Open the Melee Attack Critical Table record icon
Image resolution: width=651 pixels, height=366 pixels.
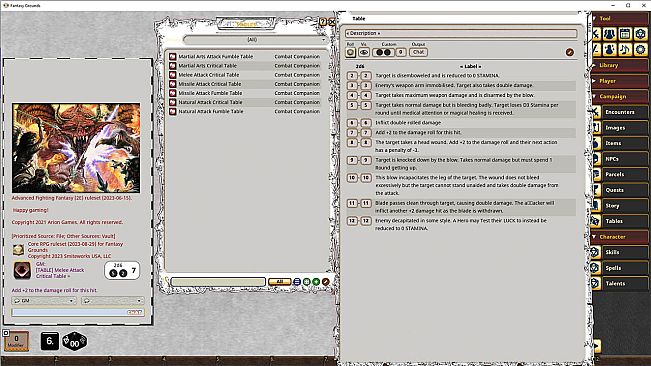coord(173,75)
